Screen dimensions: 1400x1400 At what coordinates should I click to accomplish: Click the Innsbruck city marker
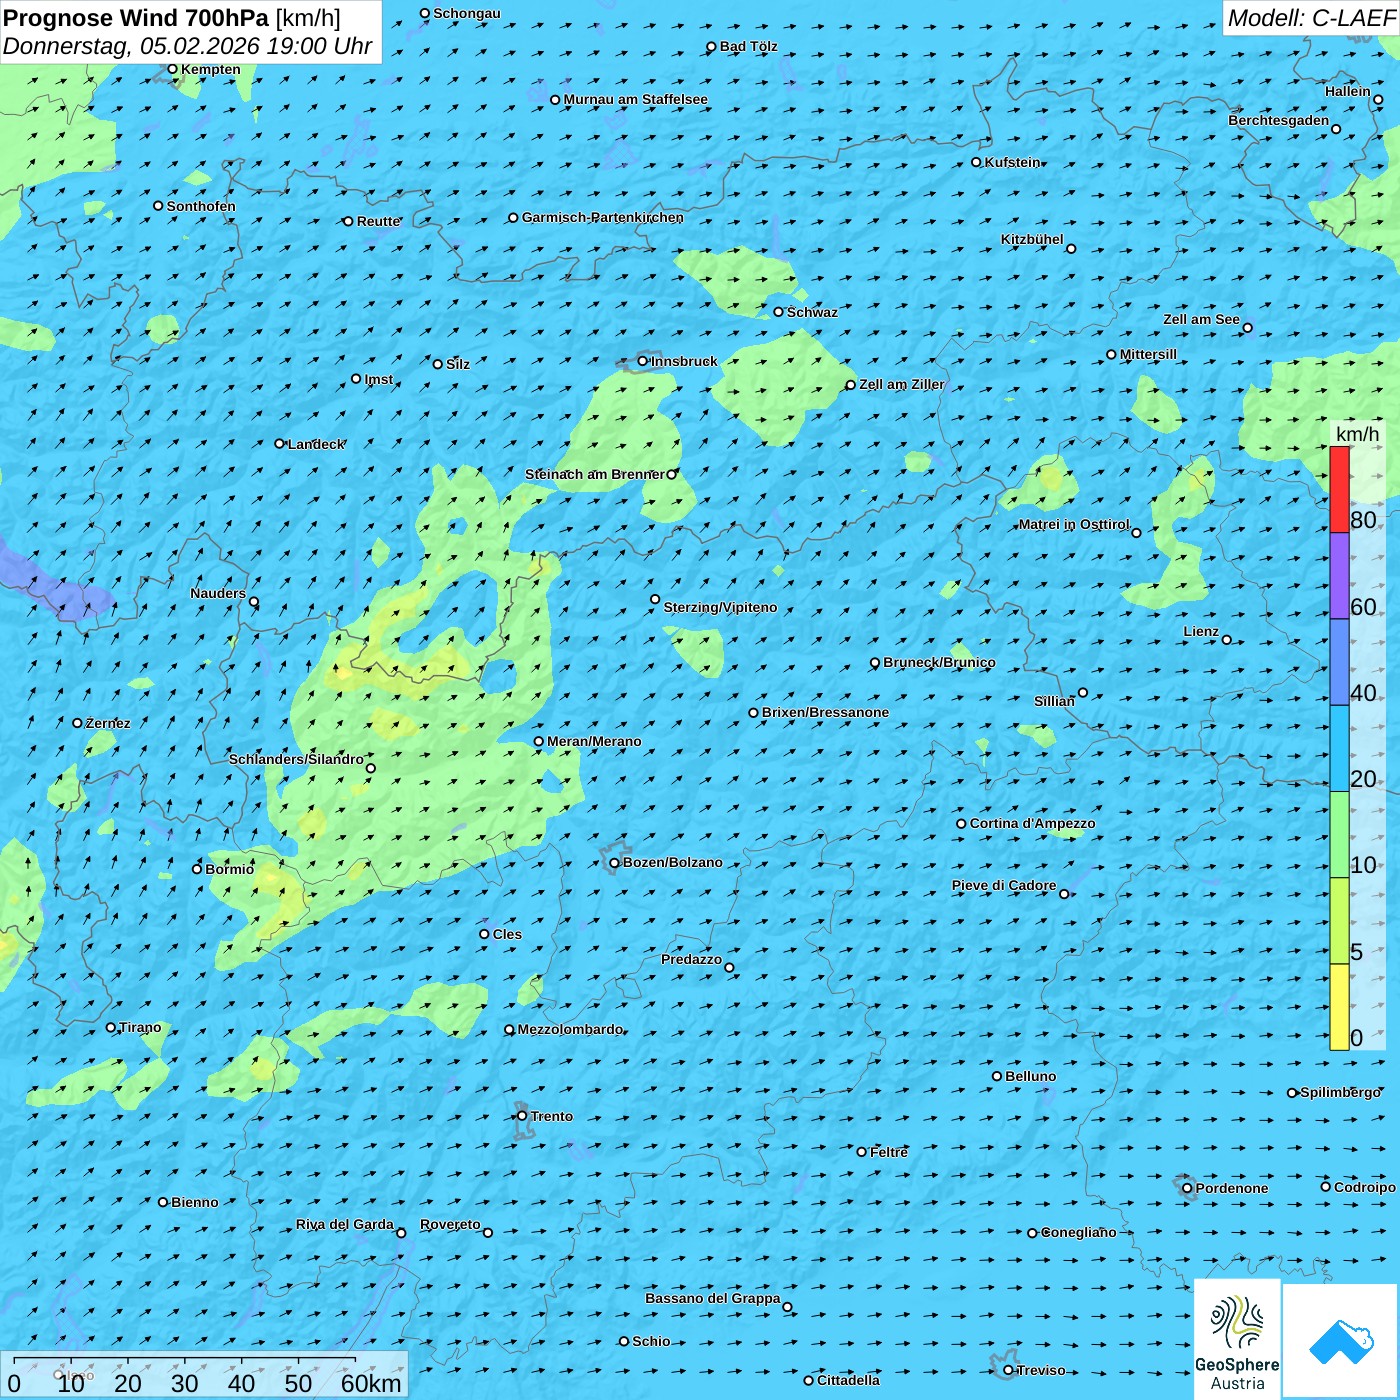643,361
